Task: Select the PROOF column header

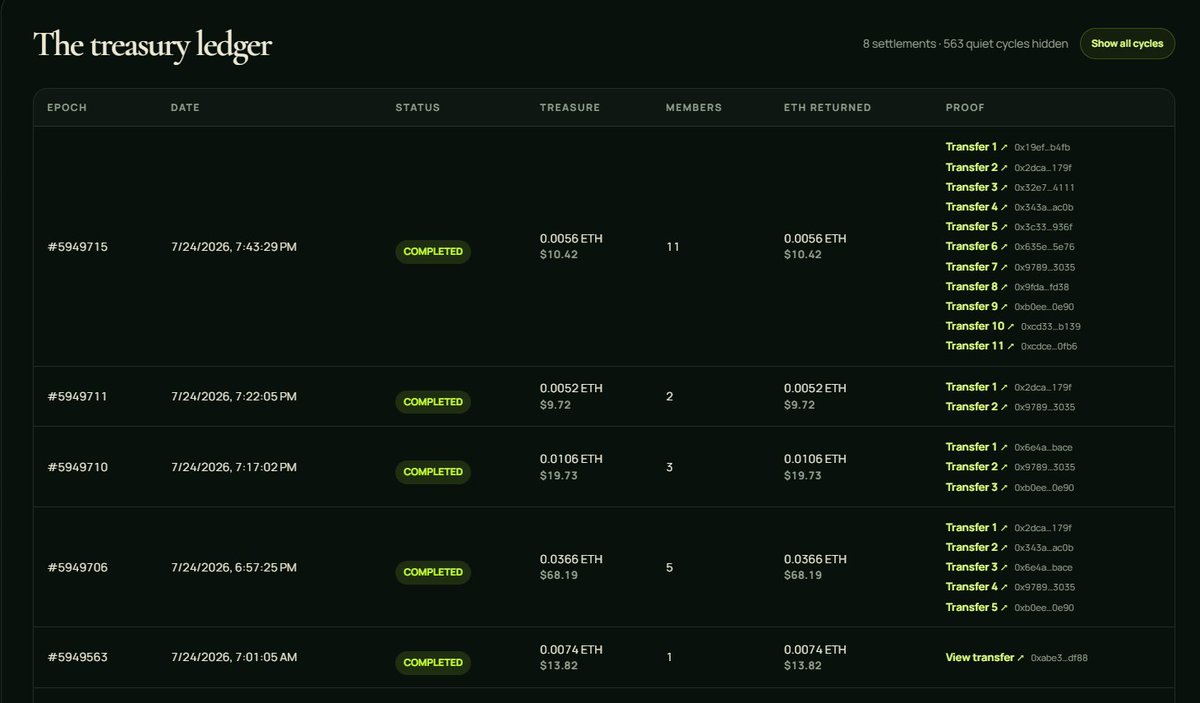Action: [965, 107]
